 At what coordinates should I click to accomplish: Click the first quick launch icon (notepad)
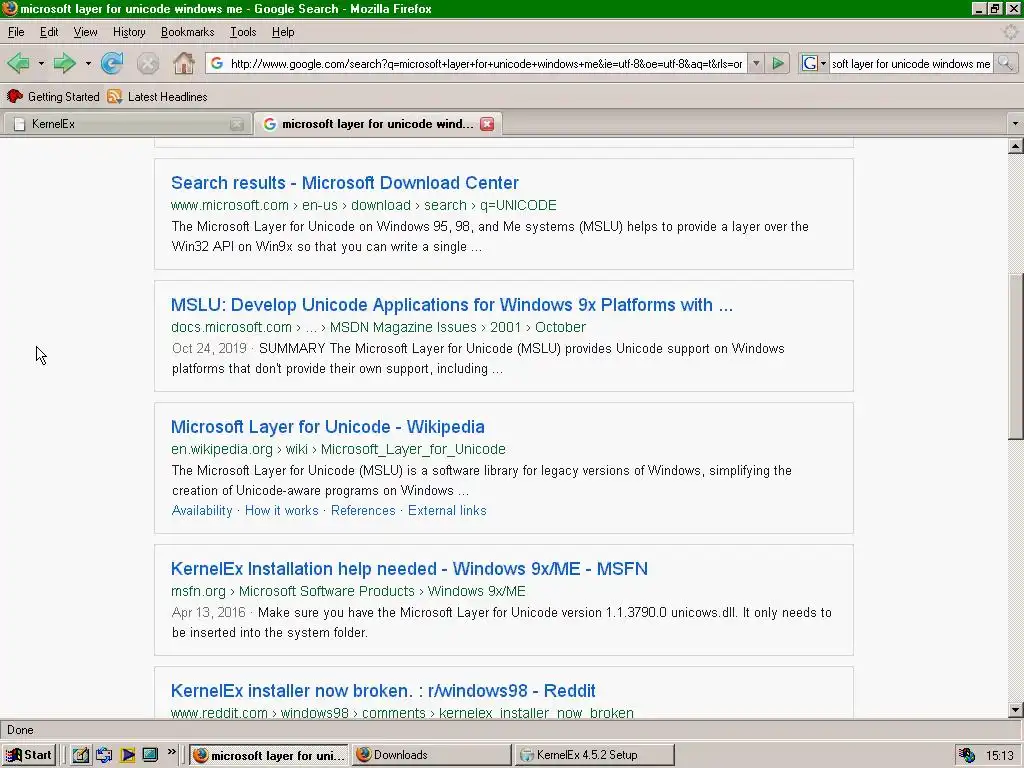point(80,755)
